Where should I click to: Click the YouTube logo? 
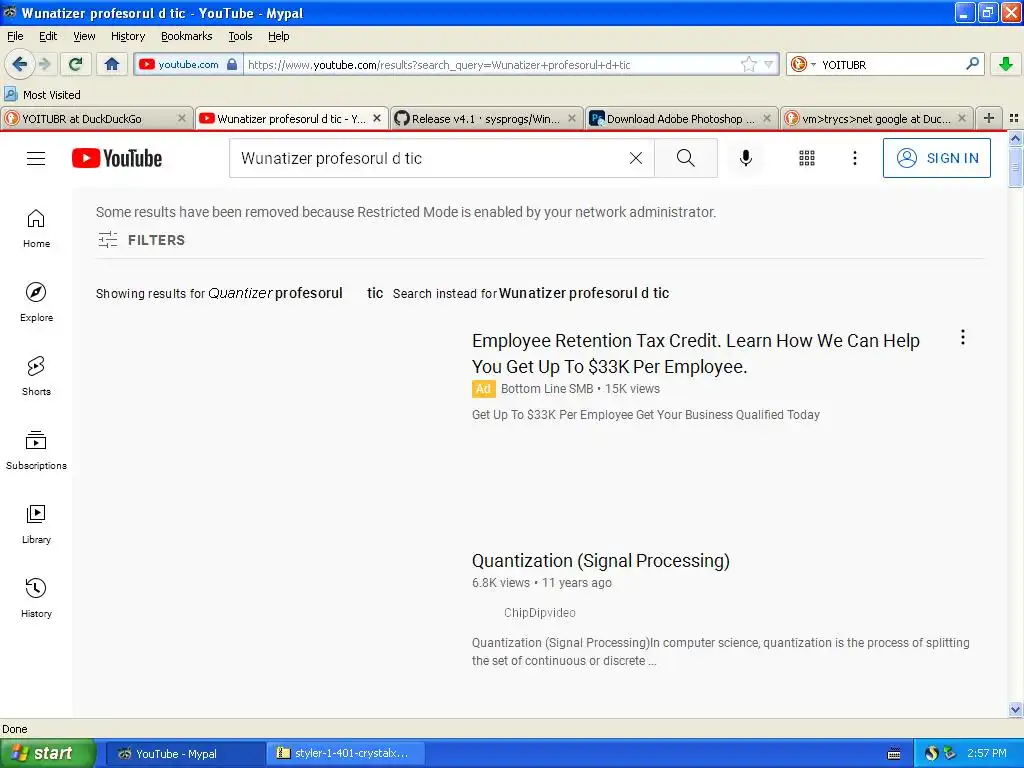click(117, 158)
